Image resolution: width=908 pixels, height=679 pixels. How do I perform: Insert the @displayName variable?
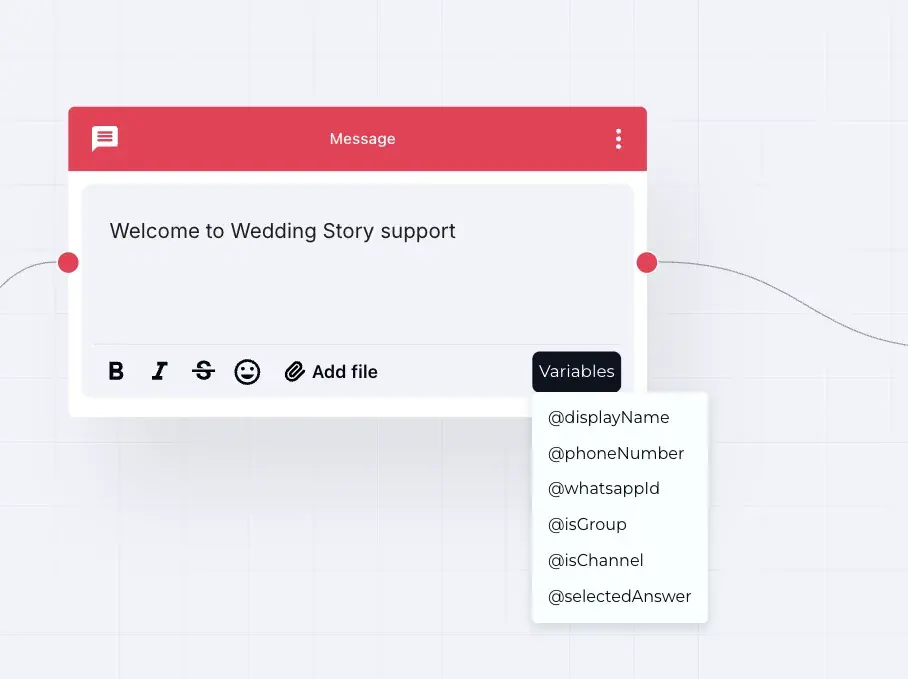608,417
